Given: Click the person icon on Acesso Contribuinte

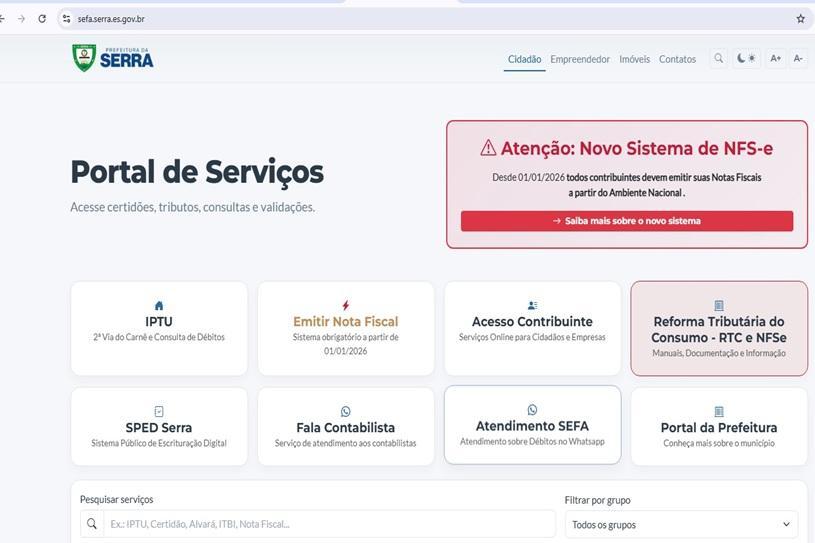Looking at the screenshot, I should click(x=532, y=305).
